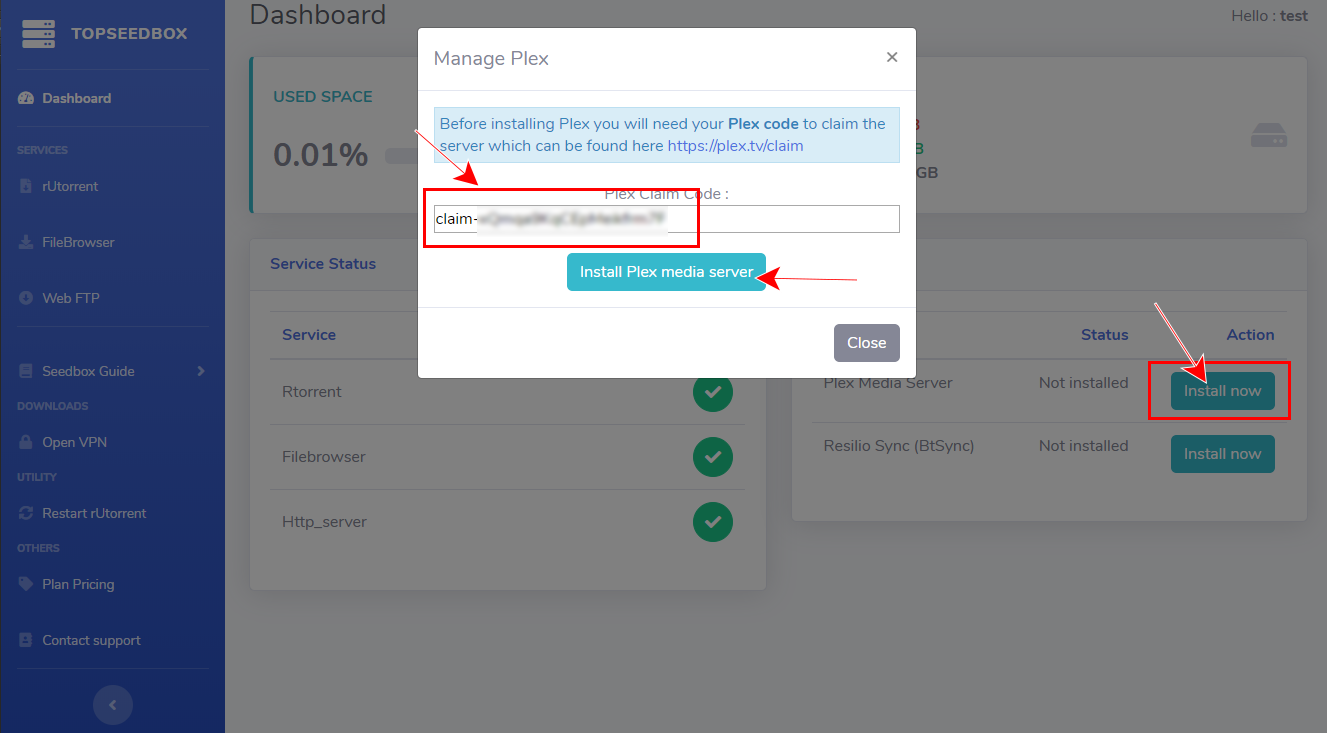1327x733 pixels.
Task: Open the plex.tv/claim link
Action: (735, 146)
